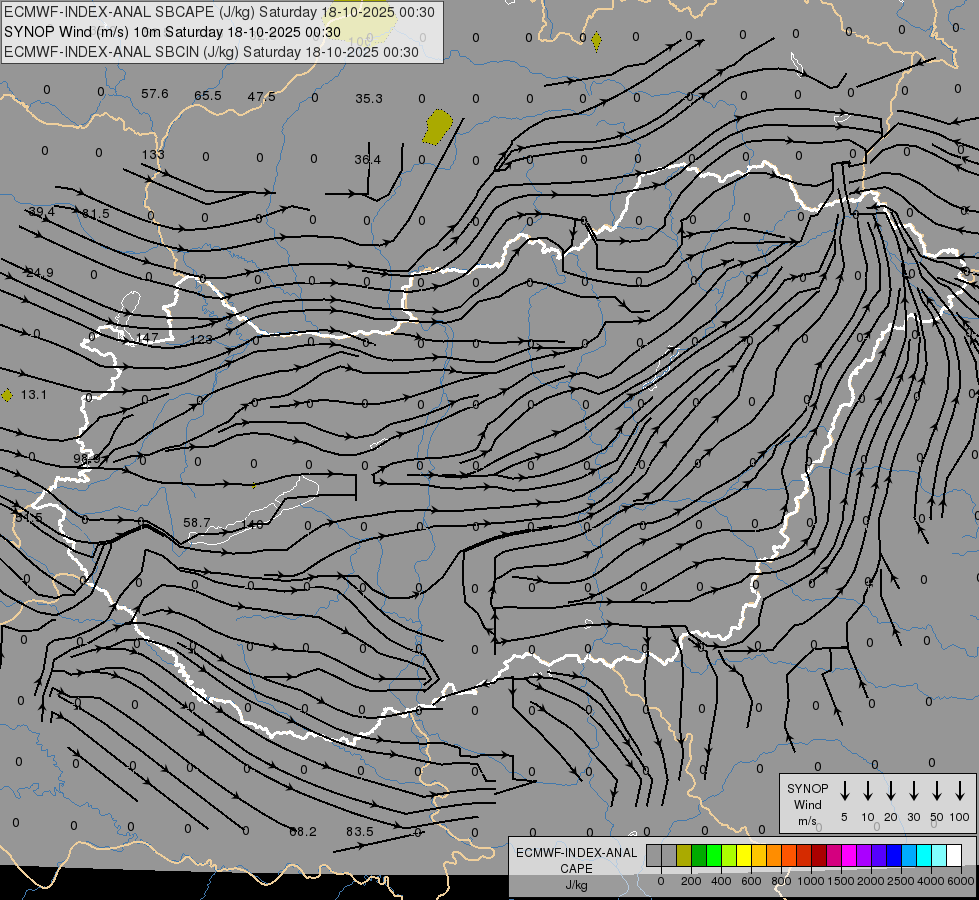Click the large olive CAPE patch near 36.4
This screenshot has width=979, height=900.
(438, 127)
